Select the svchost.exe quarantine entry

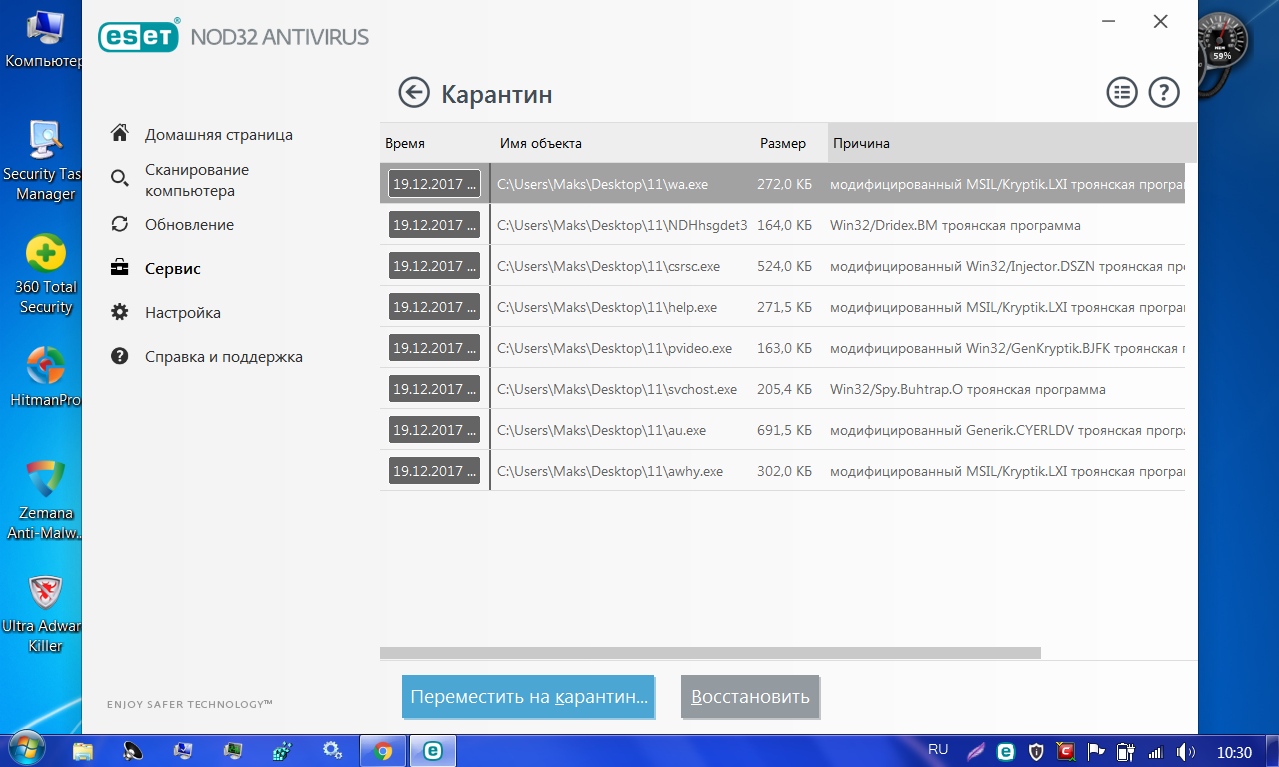tap(782, 389)
